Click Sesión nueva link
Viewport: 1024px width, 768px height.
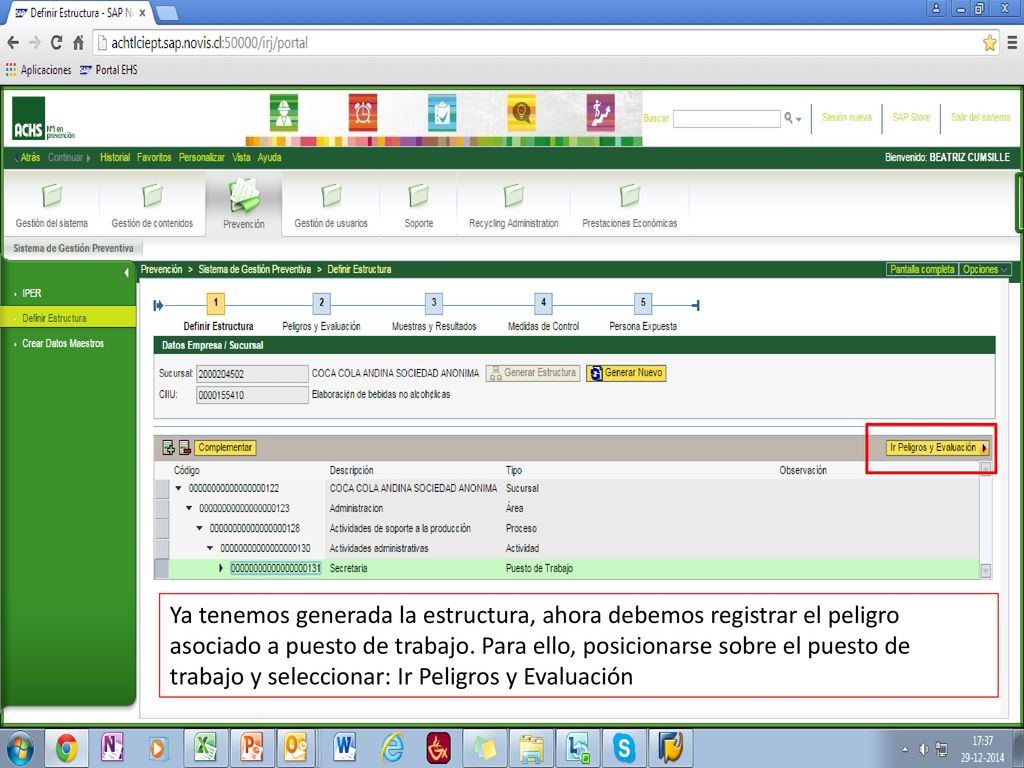tap(846, 118)
